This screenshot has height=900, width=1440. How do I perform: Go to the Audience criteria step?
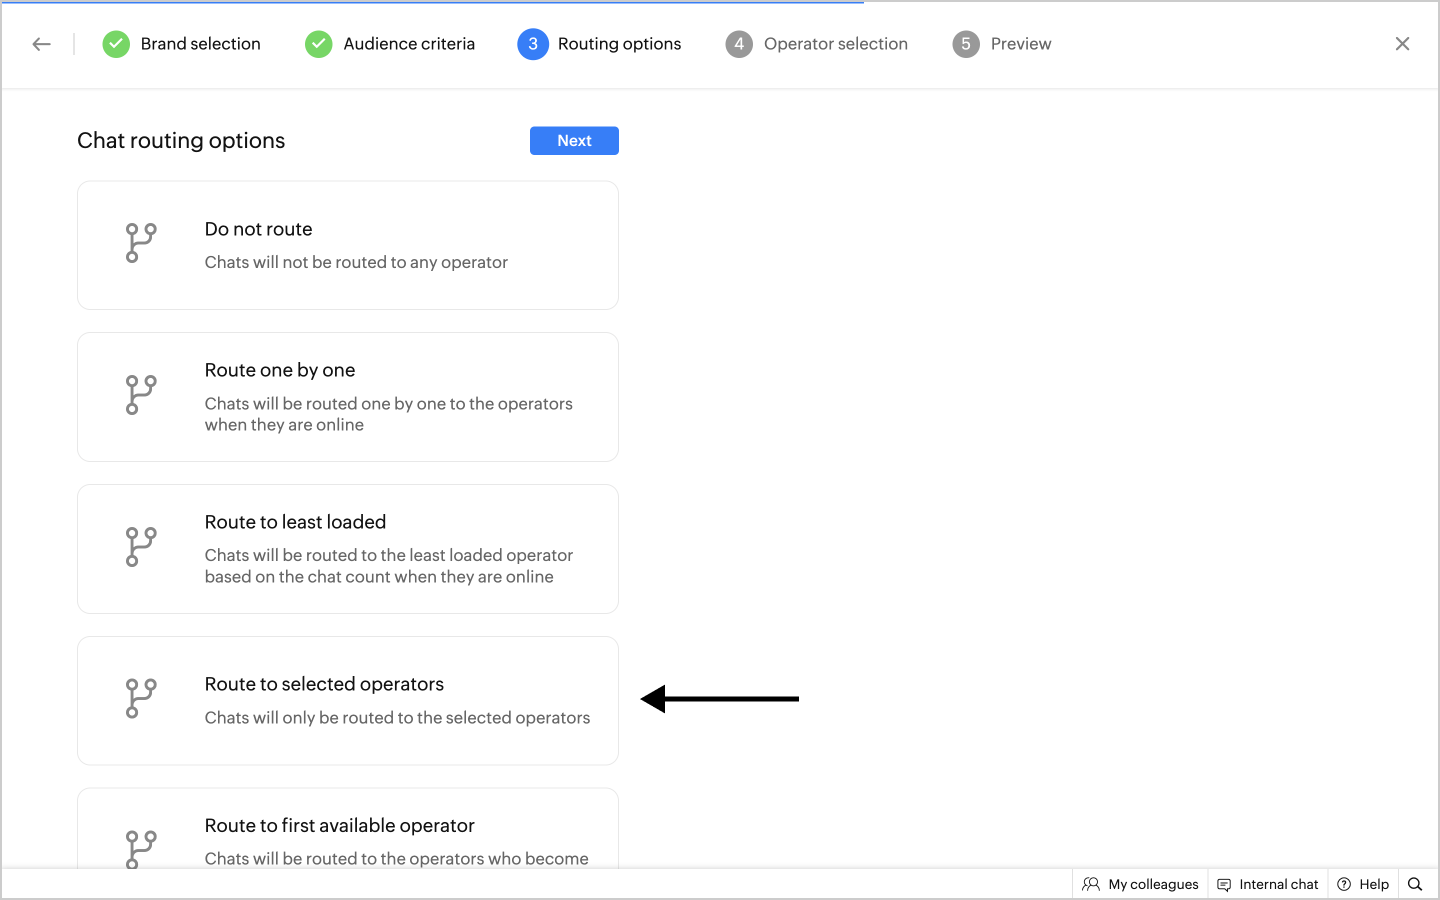click(390, 44)
